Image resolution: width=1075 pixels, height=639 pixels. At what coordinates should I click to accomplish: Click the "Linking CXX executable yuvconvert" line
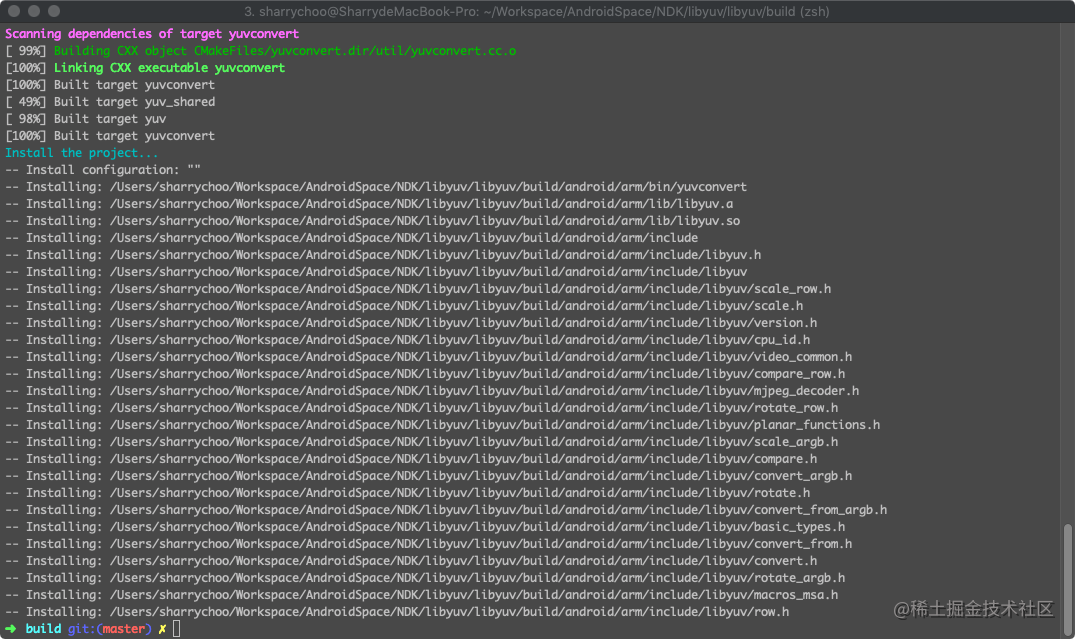pos(169,68)
